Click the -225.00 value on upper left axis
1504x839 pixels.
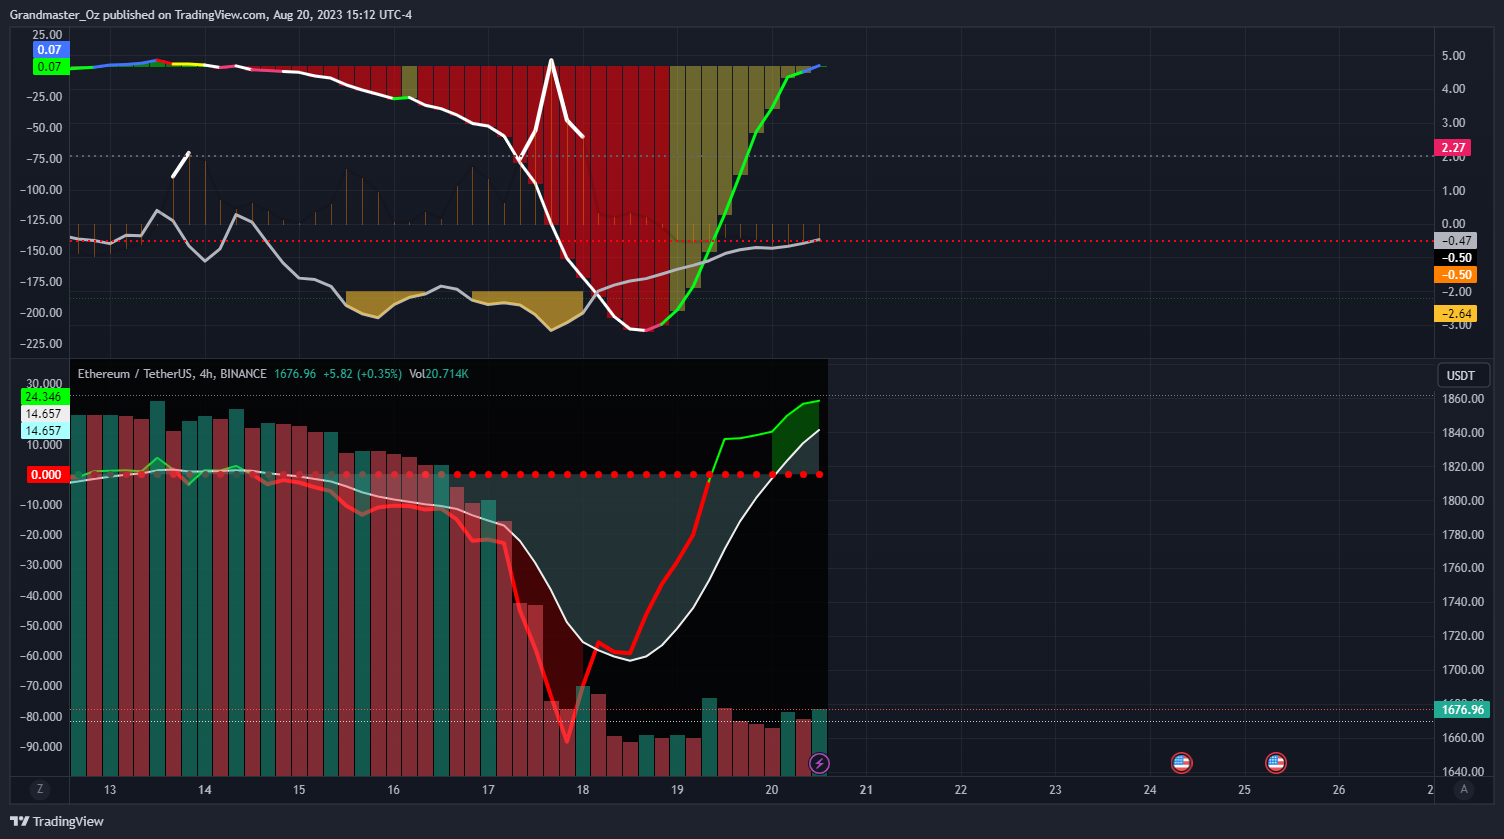(x=43, y=344)
